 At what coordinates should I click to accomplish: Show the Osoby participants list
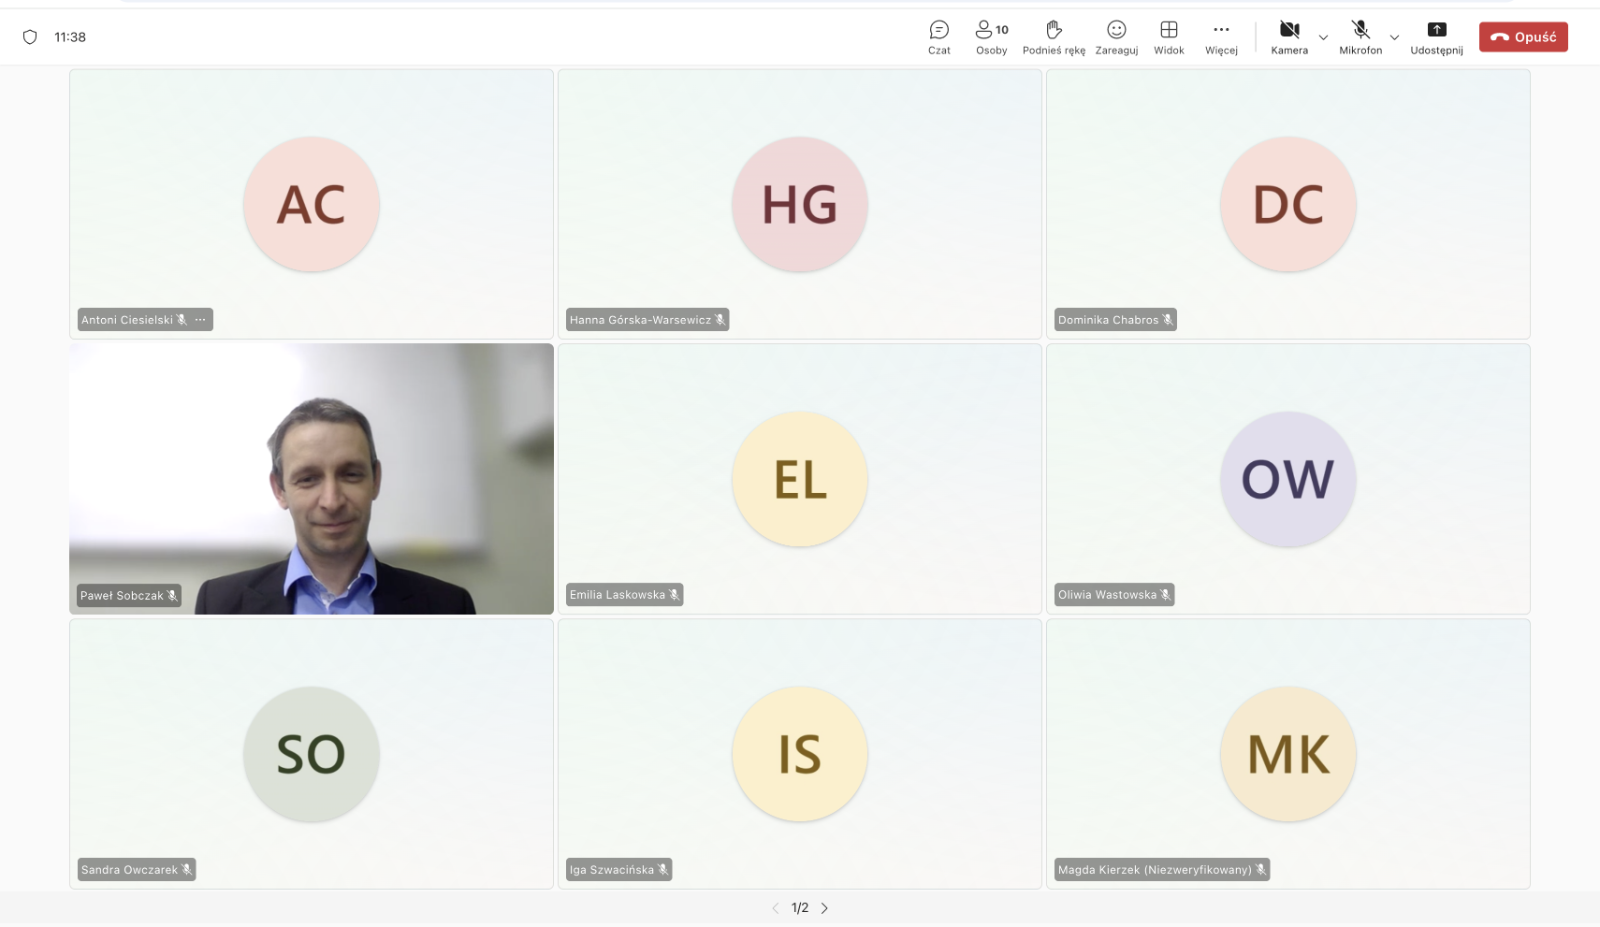991,37
